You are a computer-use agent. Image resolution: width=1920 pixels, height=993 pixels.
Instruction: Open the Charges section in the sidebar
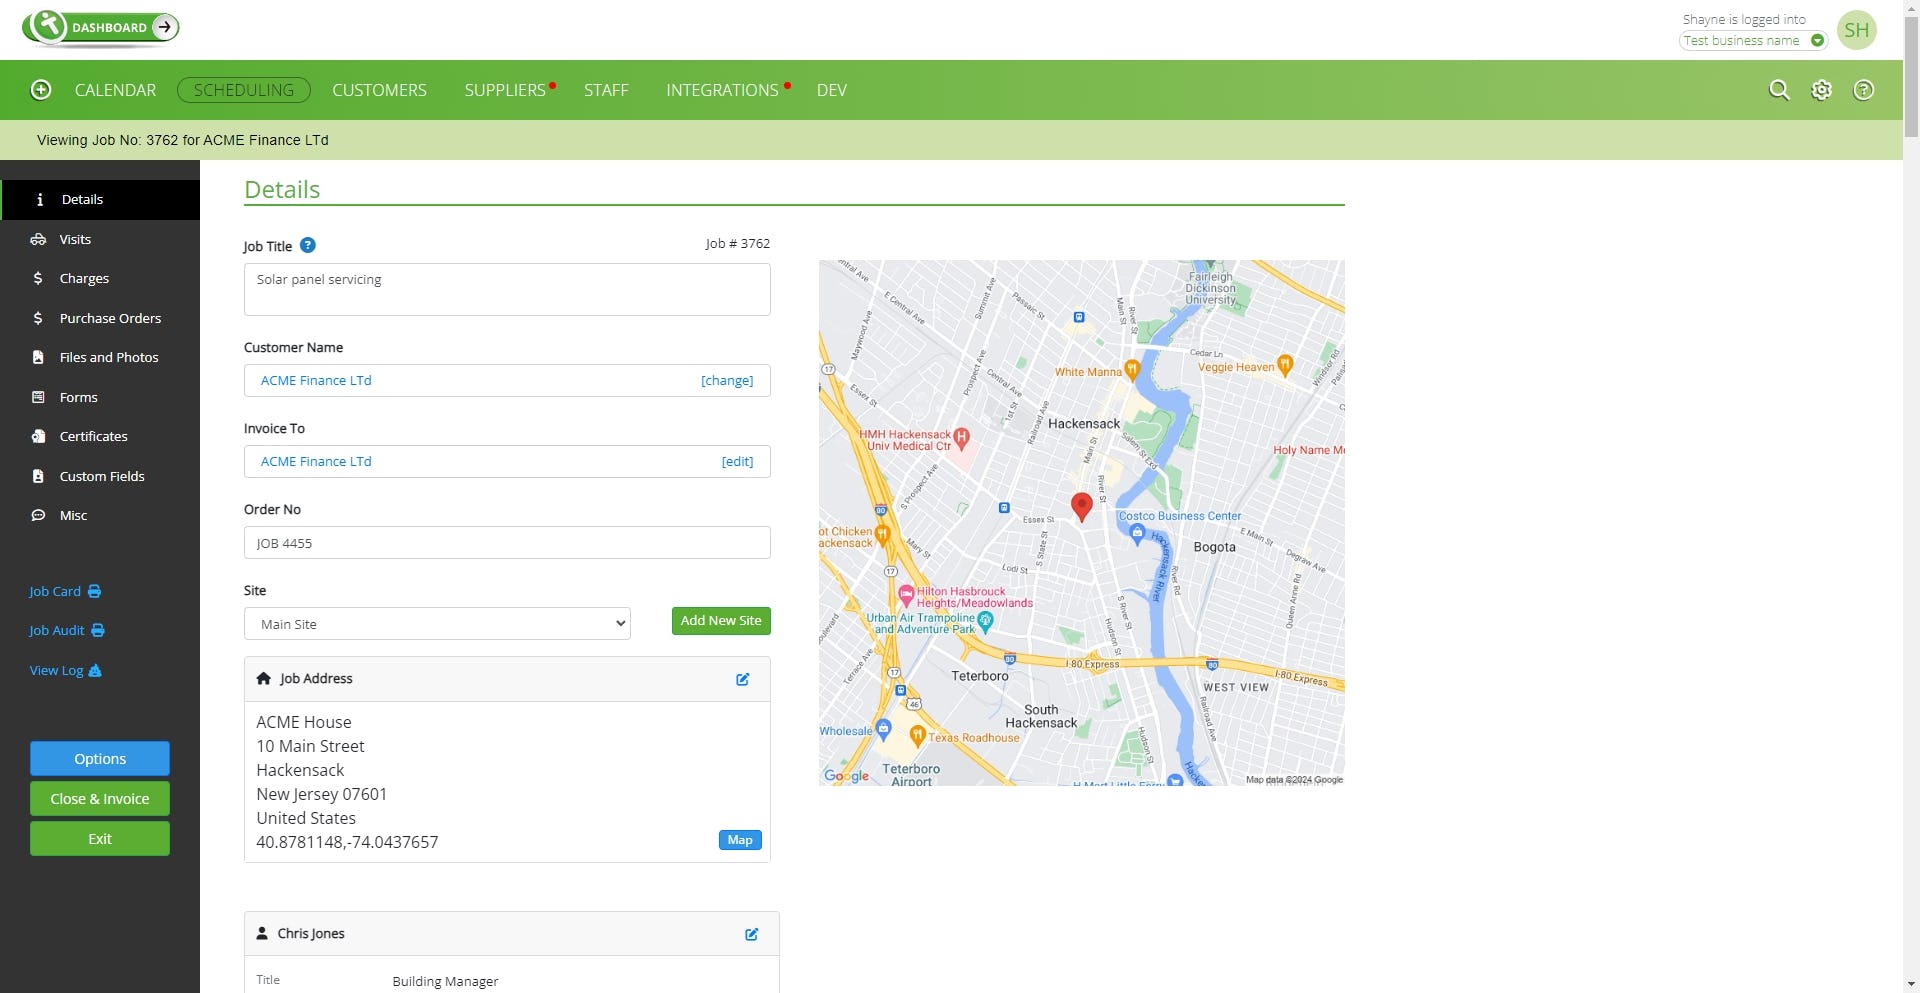coord(84,278)
